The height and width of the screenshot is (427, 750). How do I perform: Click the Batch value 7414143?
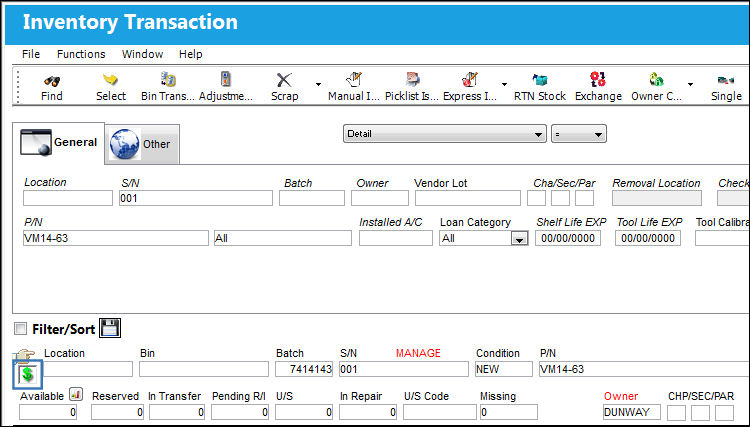tap(304, 369)
